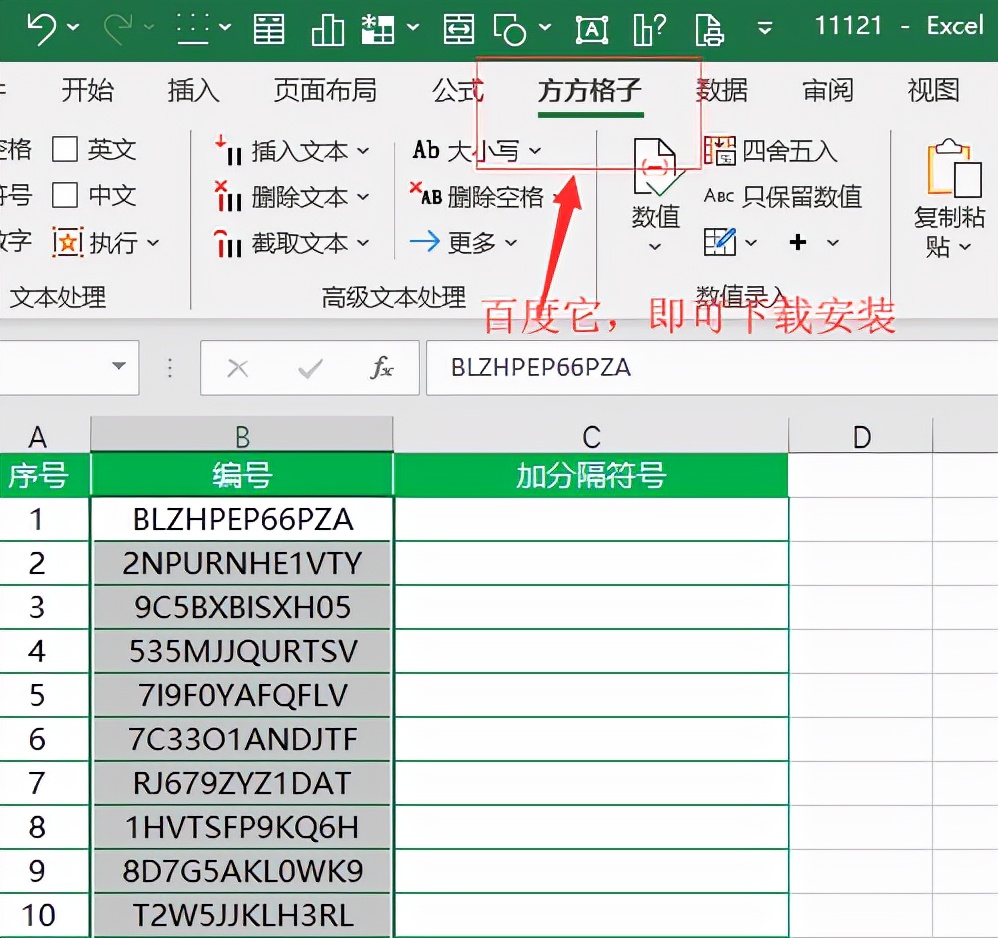
Task: Switch to the 插入 tab
Action: (193, 90)
